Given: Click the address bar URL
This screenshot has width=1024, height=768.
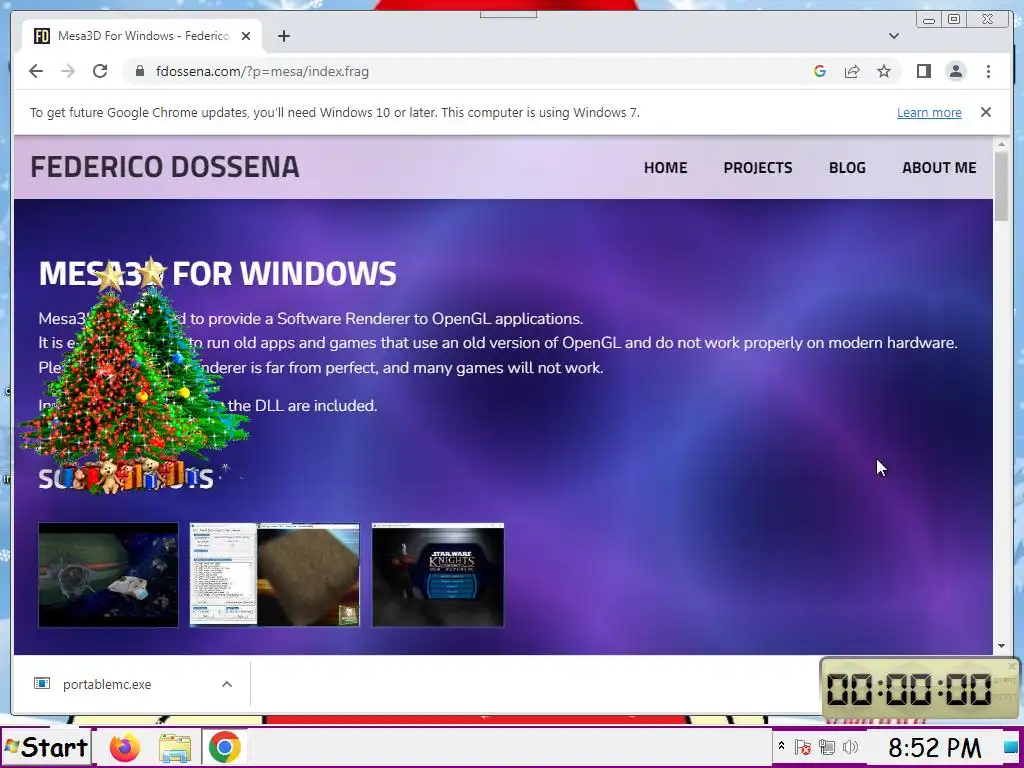Looking at the screenshot, I should 262,71.
